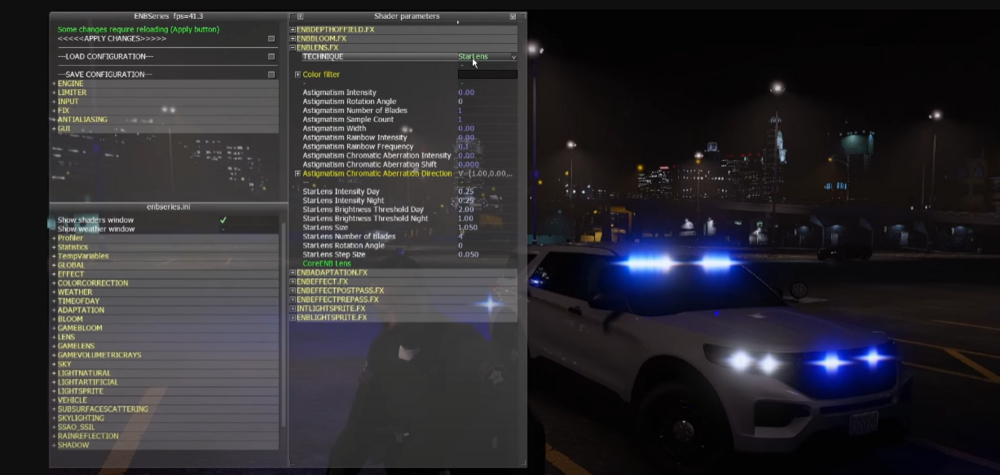This screenshot has height=475, width=1000.
Task: Open the TECHNIQUE dropdown showing StarLens
Action: 487,57
